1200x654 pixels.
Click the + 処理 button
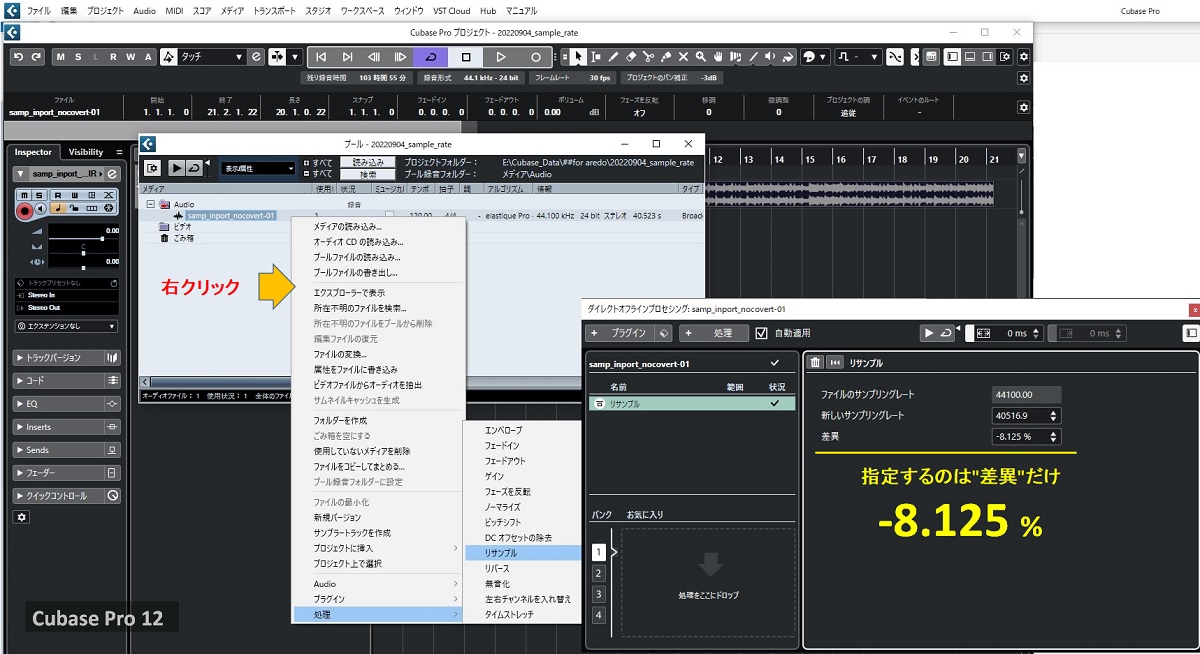click(714, 333)
